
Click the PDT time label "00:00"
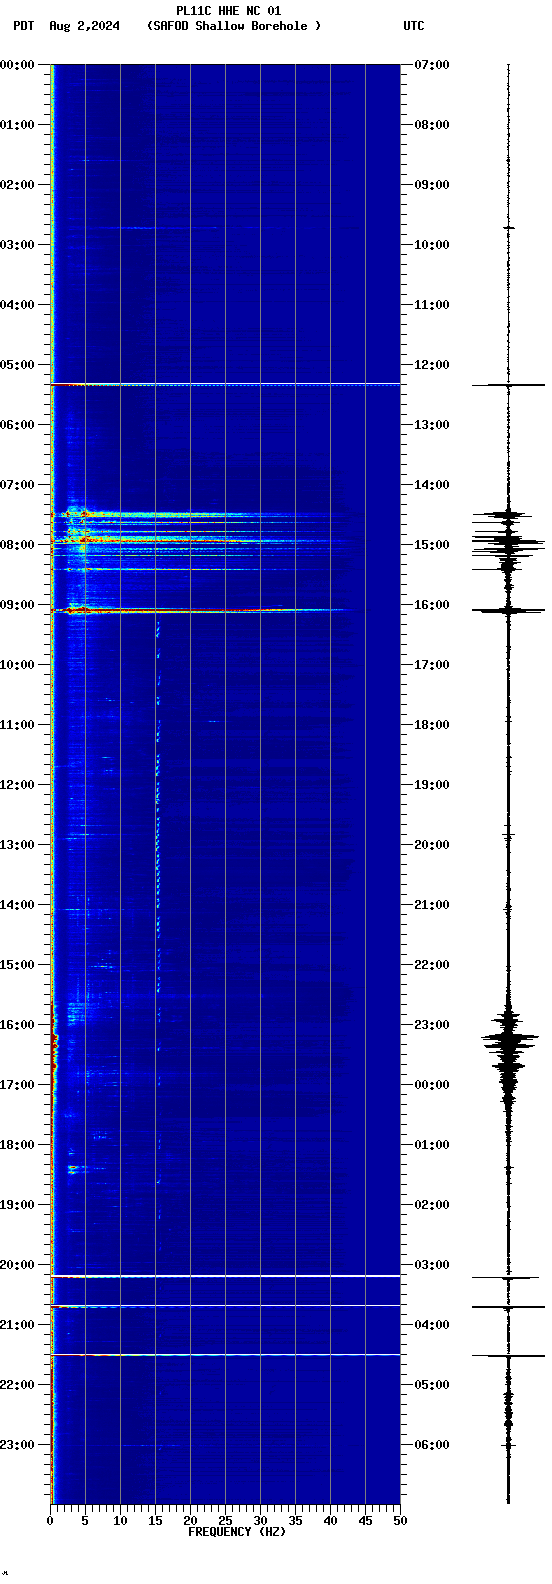click(x=17, y=65)
